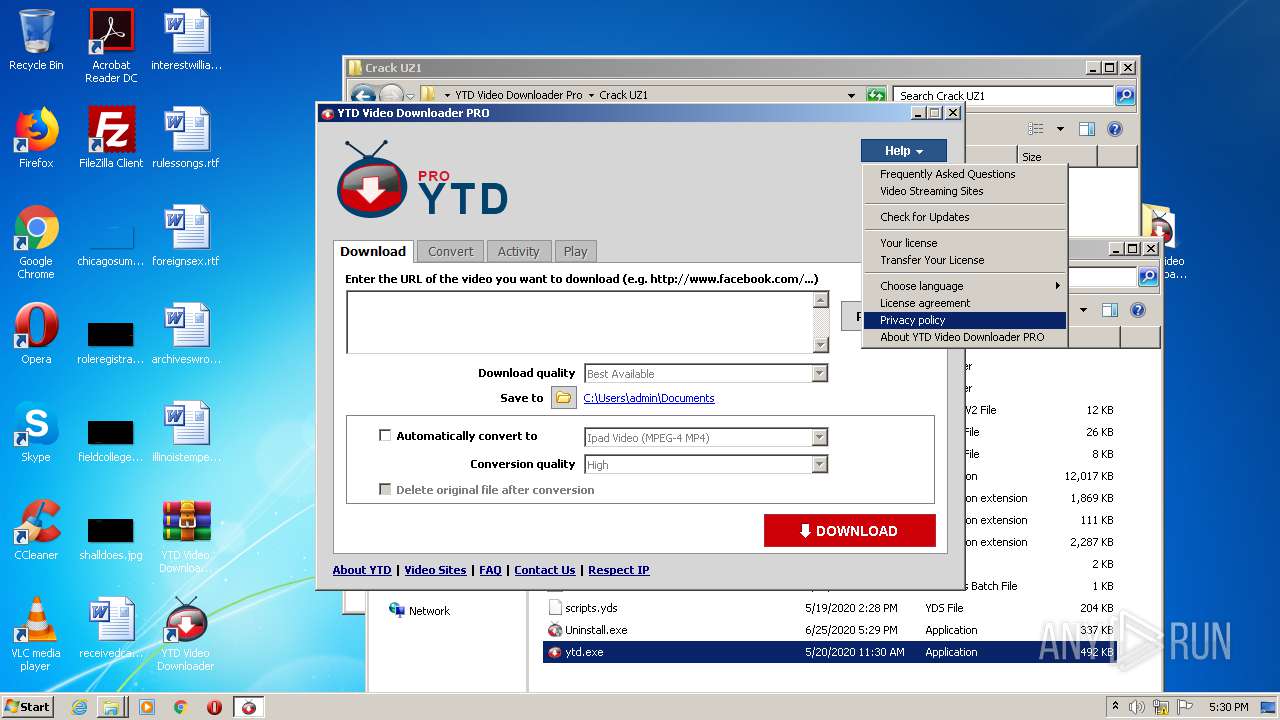Select the archiveswro document on desktop
Viewport: 1280px width, 720px height.
[186, 334]
